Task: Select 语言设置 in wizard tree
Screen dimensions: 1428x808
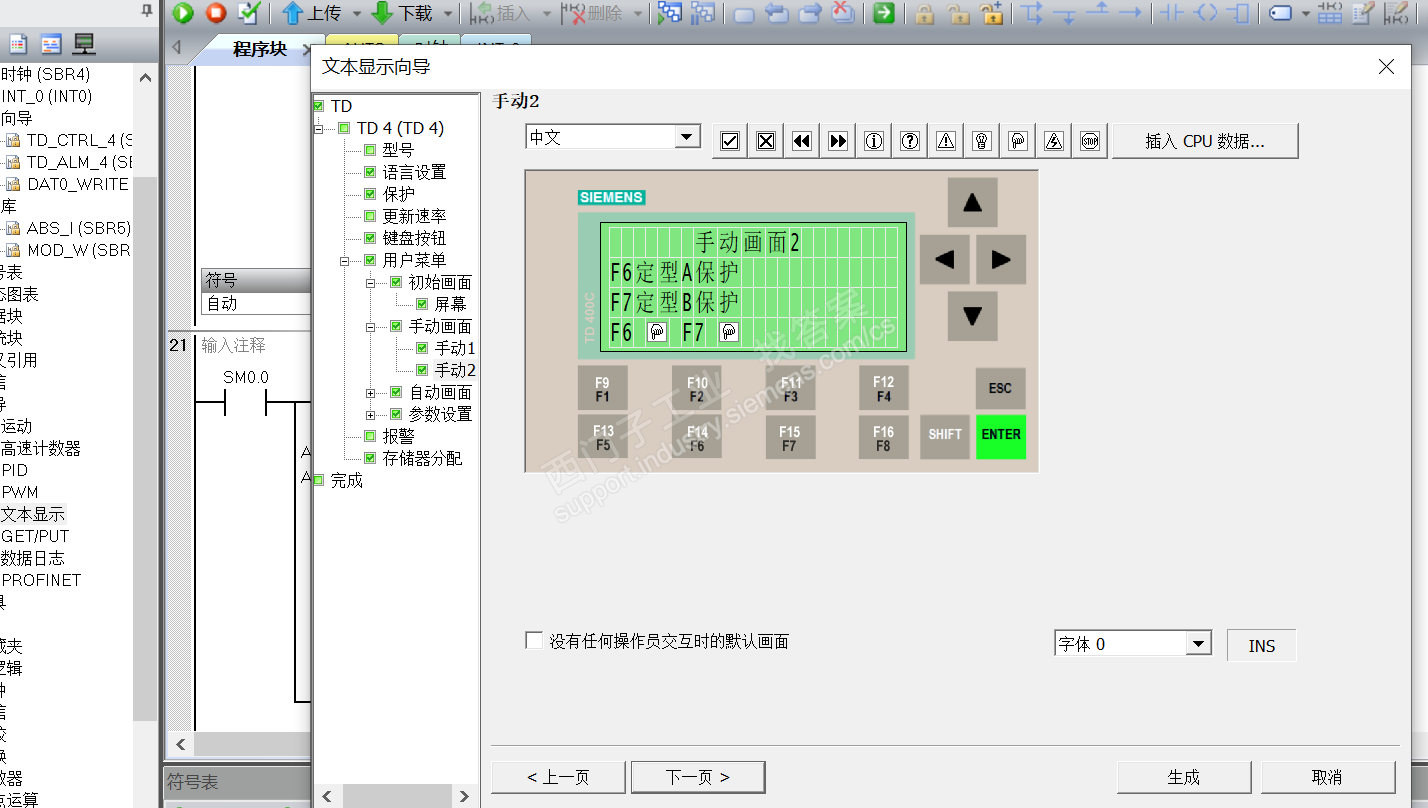Action: pyautogui.click(x=414, y=172)
